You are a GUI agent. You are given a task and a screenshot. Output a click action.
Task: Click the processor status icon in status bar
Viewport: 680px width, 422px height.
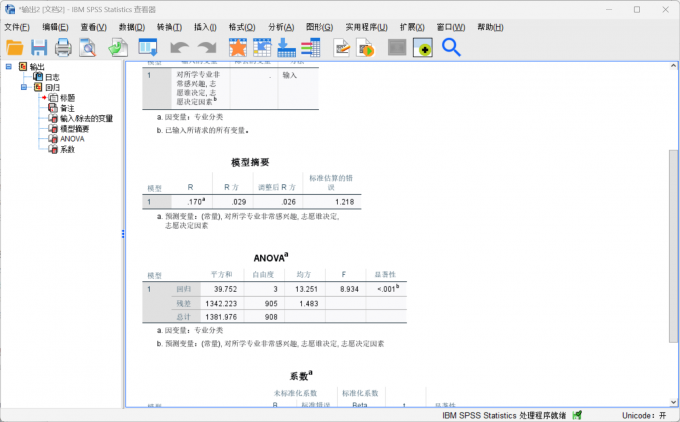pyautogui.click(x=577, y=415)
